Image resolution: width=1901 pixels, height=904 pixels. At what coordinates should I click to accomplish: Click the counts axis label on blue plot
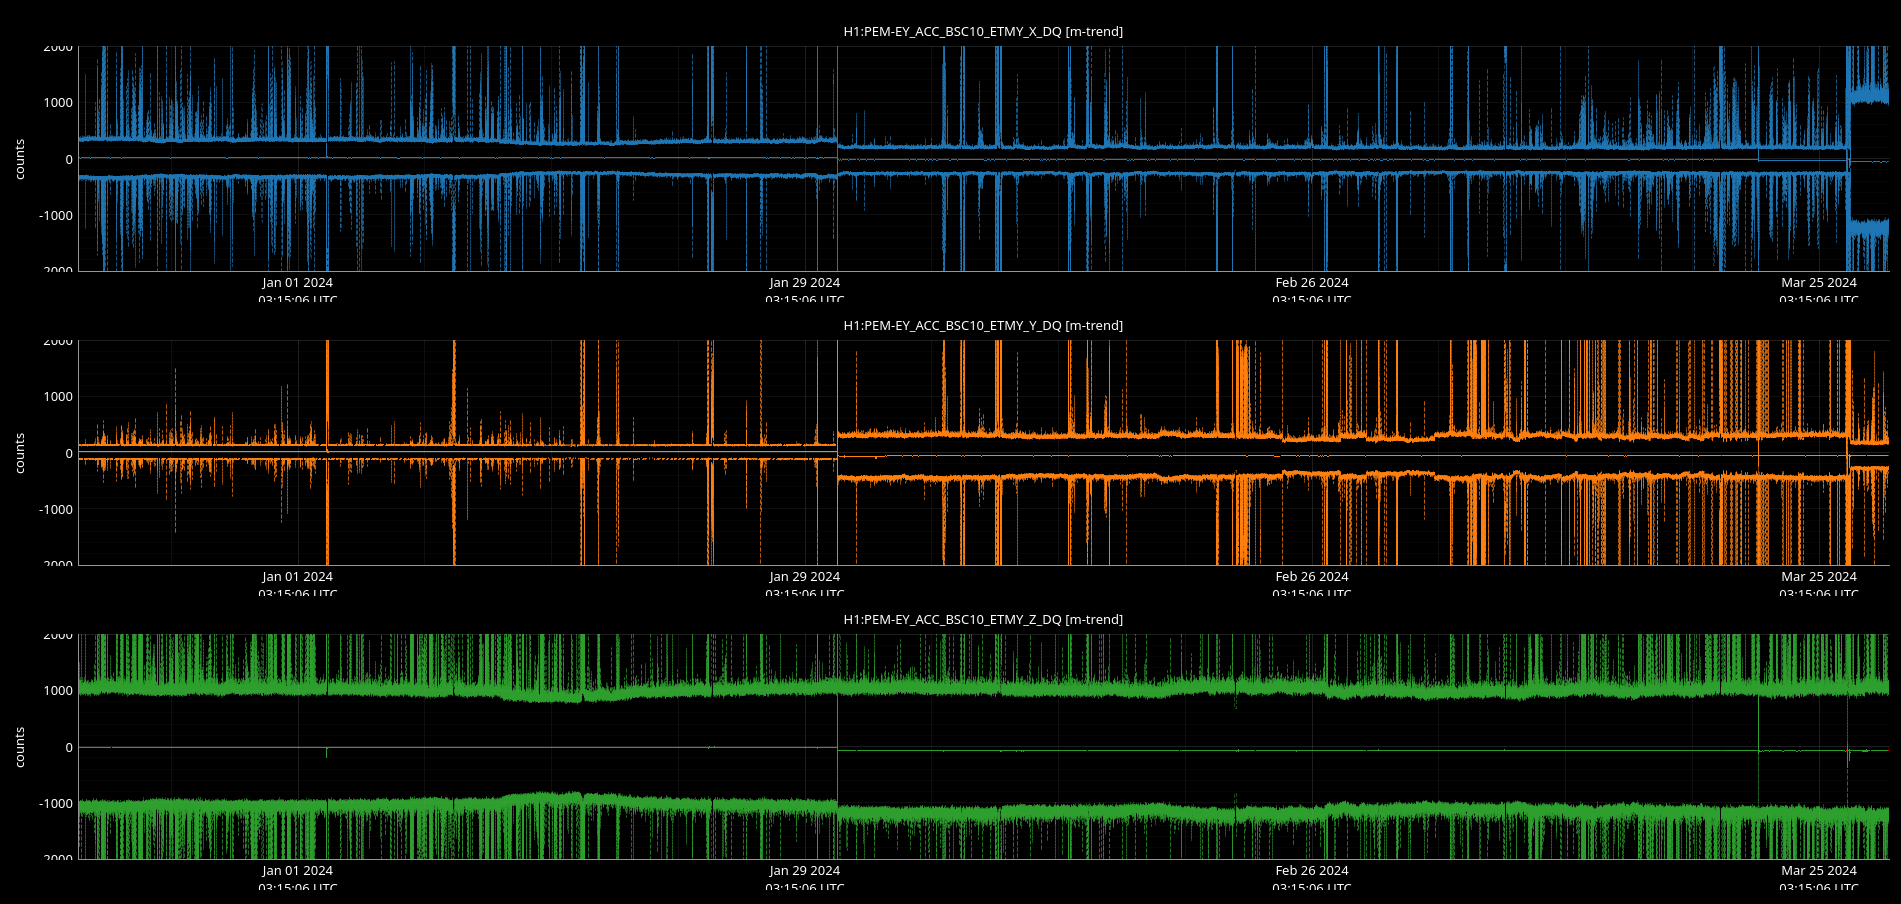coord(20,159)
